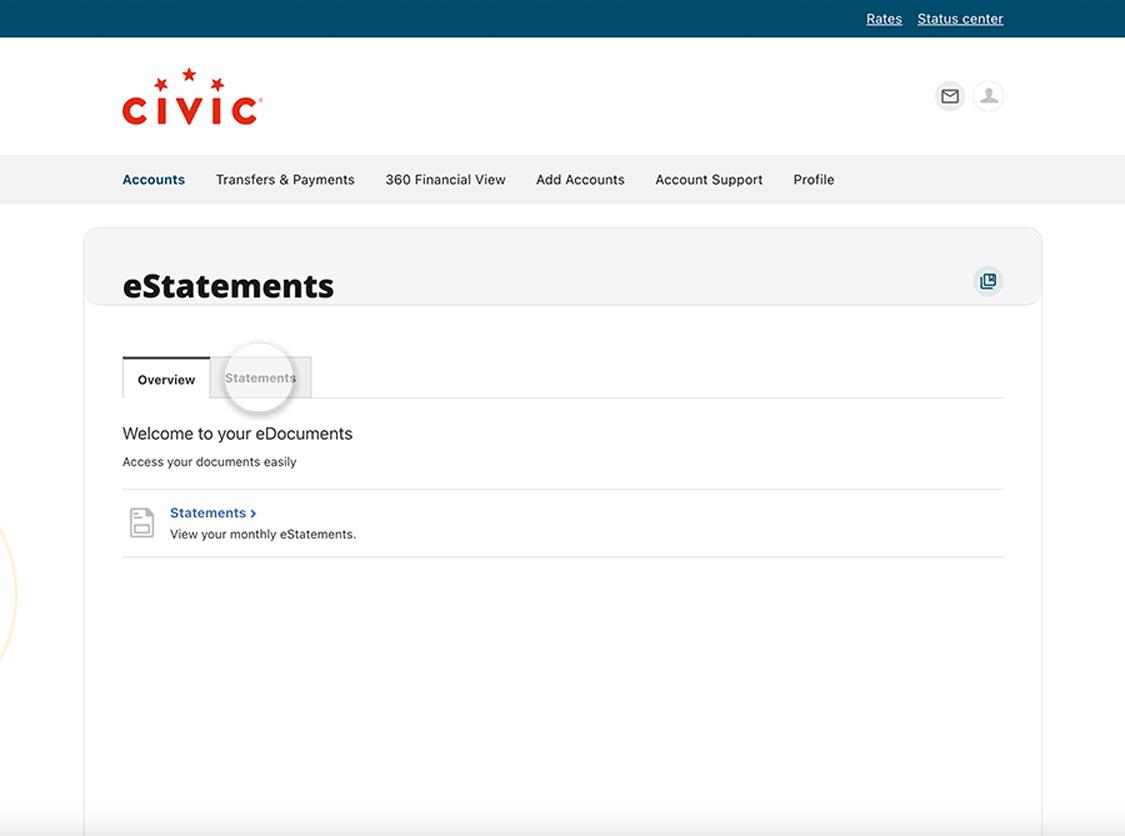Open Profile navigation item
This screenshot has height=836, width=1125.
click(814, 179)
